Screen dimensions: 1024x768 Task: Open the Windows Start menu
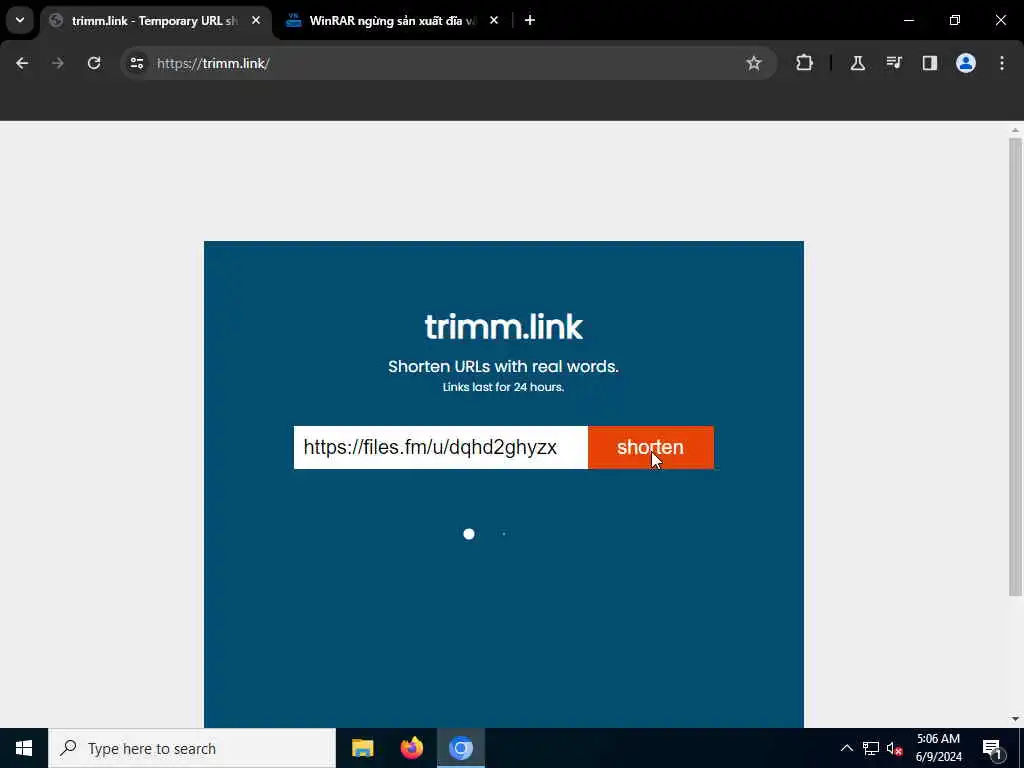[x=24, y=748]
